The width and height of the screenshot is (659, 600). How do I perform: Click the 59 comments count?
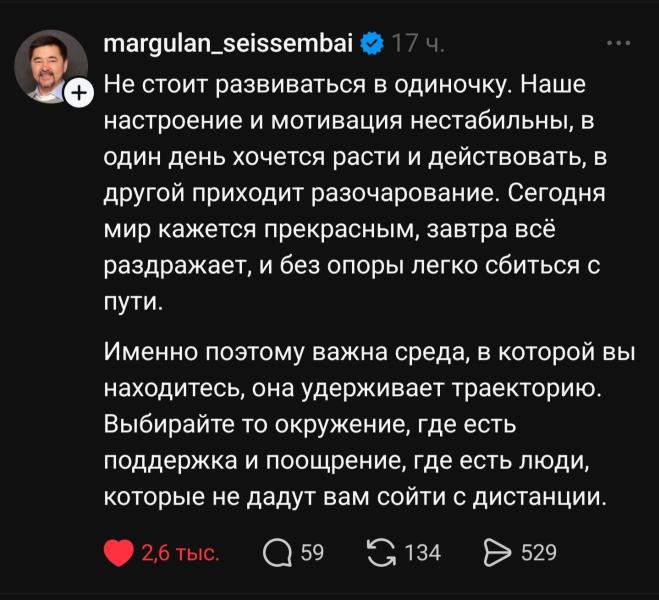coord(313,552)
